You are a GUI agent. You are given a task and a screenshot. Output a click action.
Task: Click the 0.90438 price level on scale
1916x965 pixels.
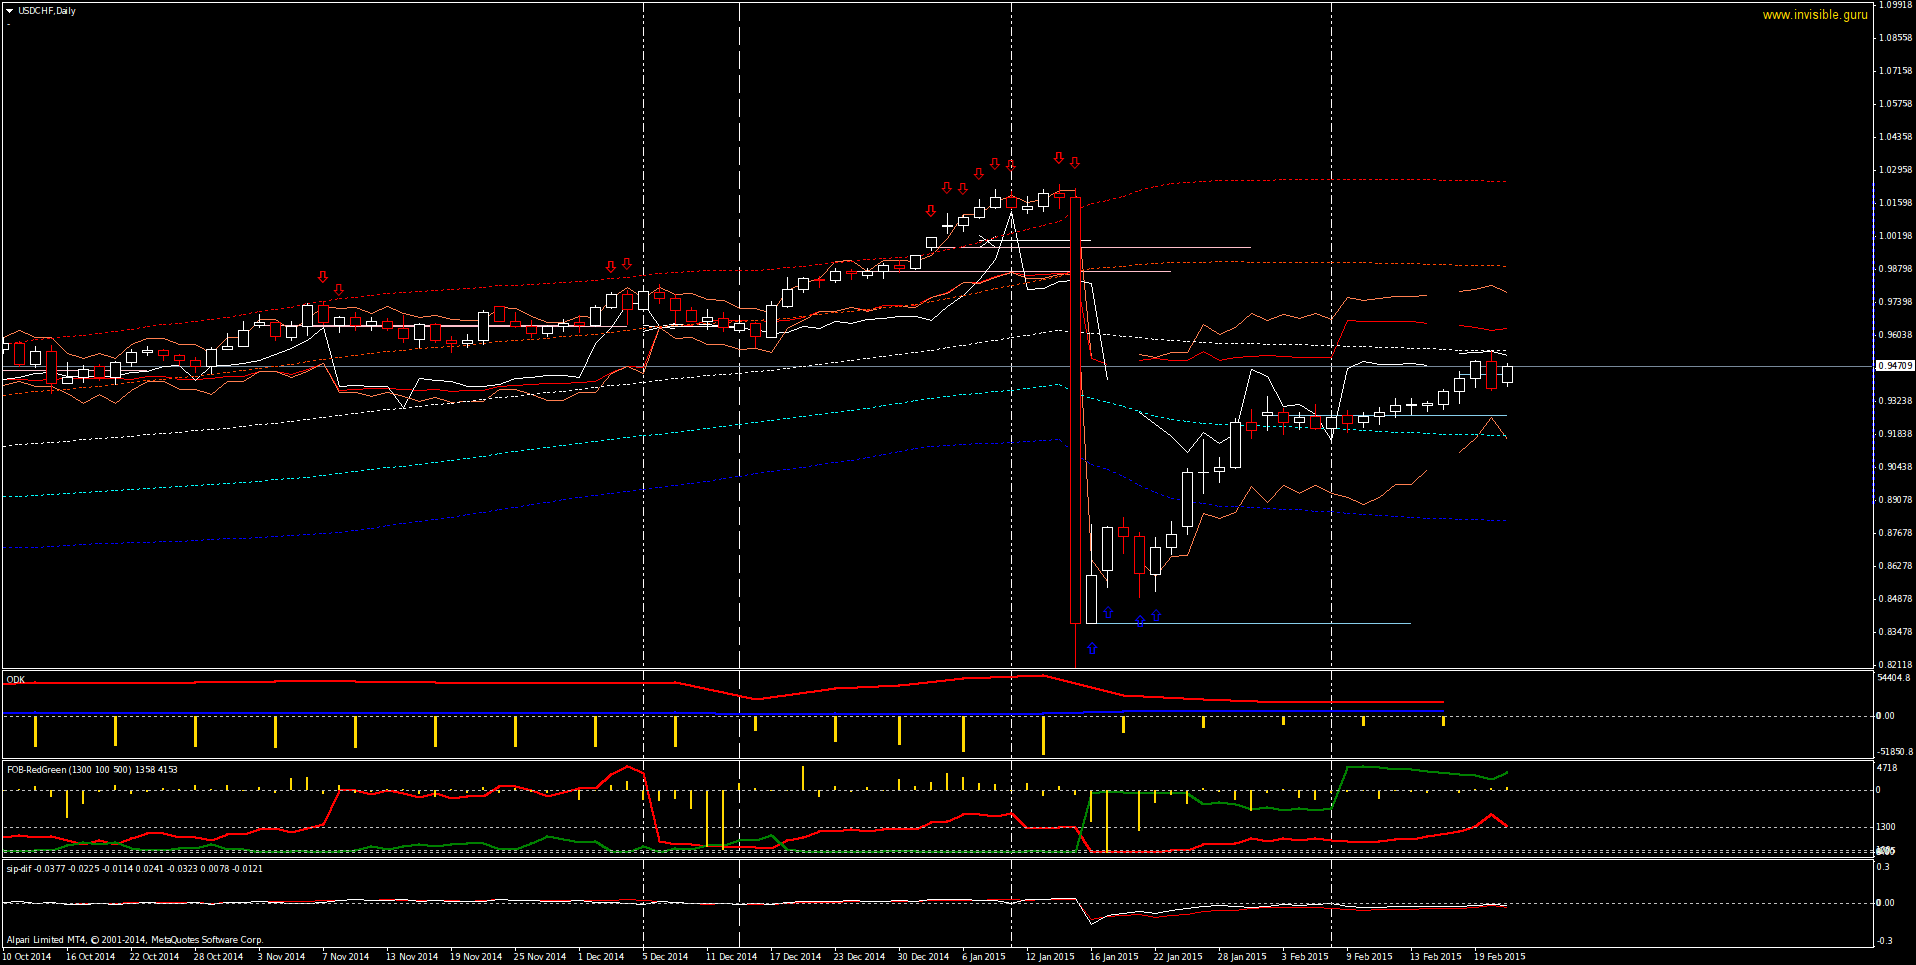tap(1895, 467)
